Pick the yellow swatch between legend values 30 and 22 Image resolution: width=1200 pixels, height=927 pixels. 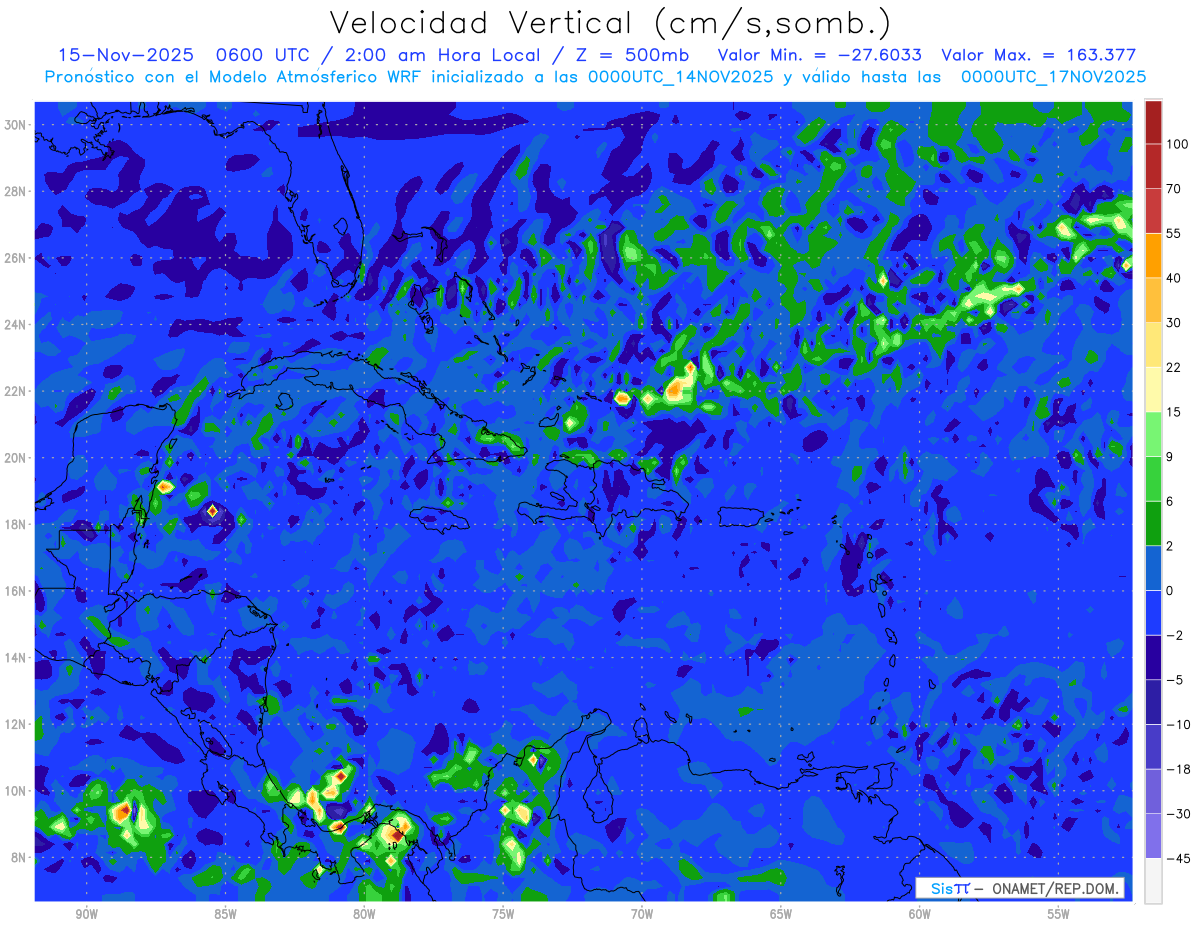pos(1153,345)
